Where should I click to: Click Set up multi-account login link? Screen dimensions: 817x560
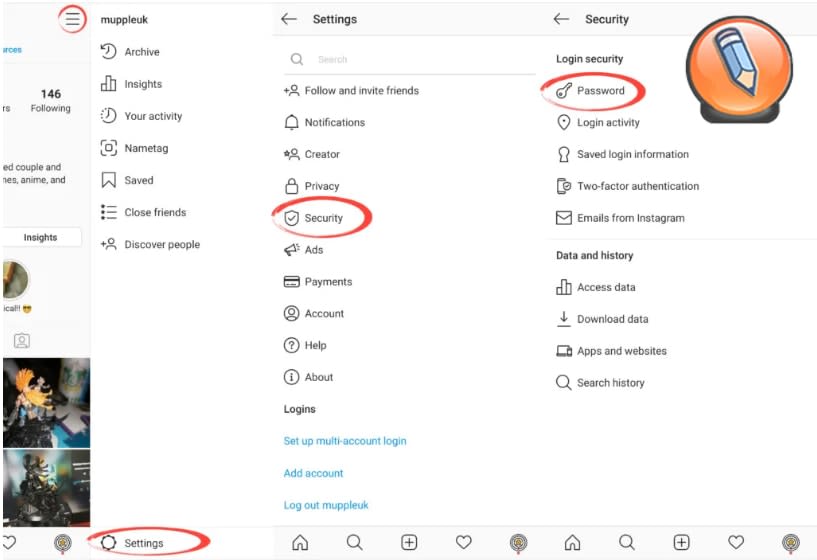(x=345, y=441)
